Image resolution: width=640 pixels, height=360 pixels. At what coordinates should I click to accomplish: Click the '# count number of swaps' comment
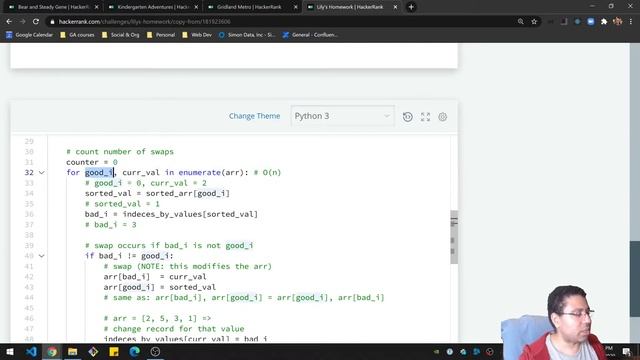120,152
